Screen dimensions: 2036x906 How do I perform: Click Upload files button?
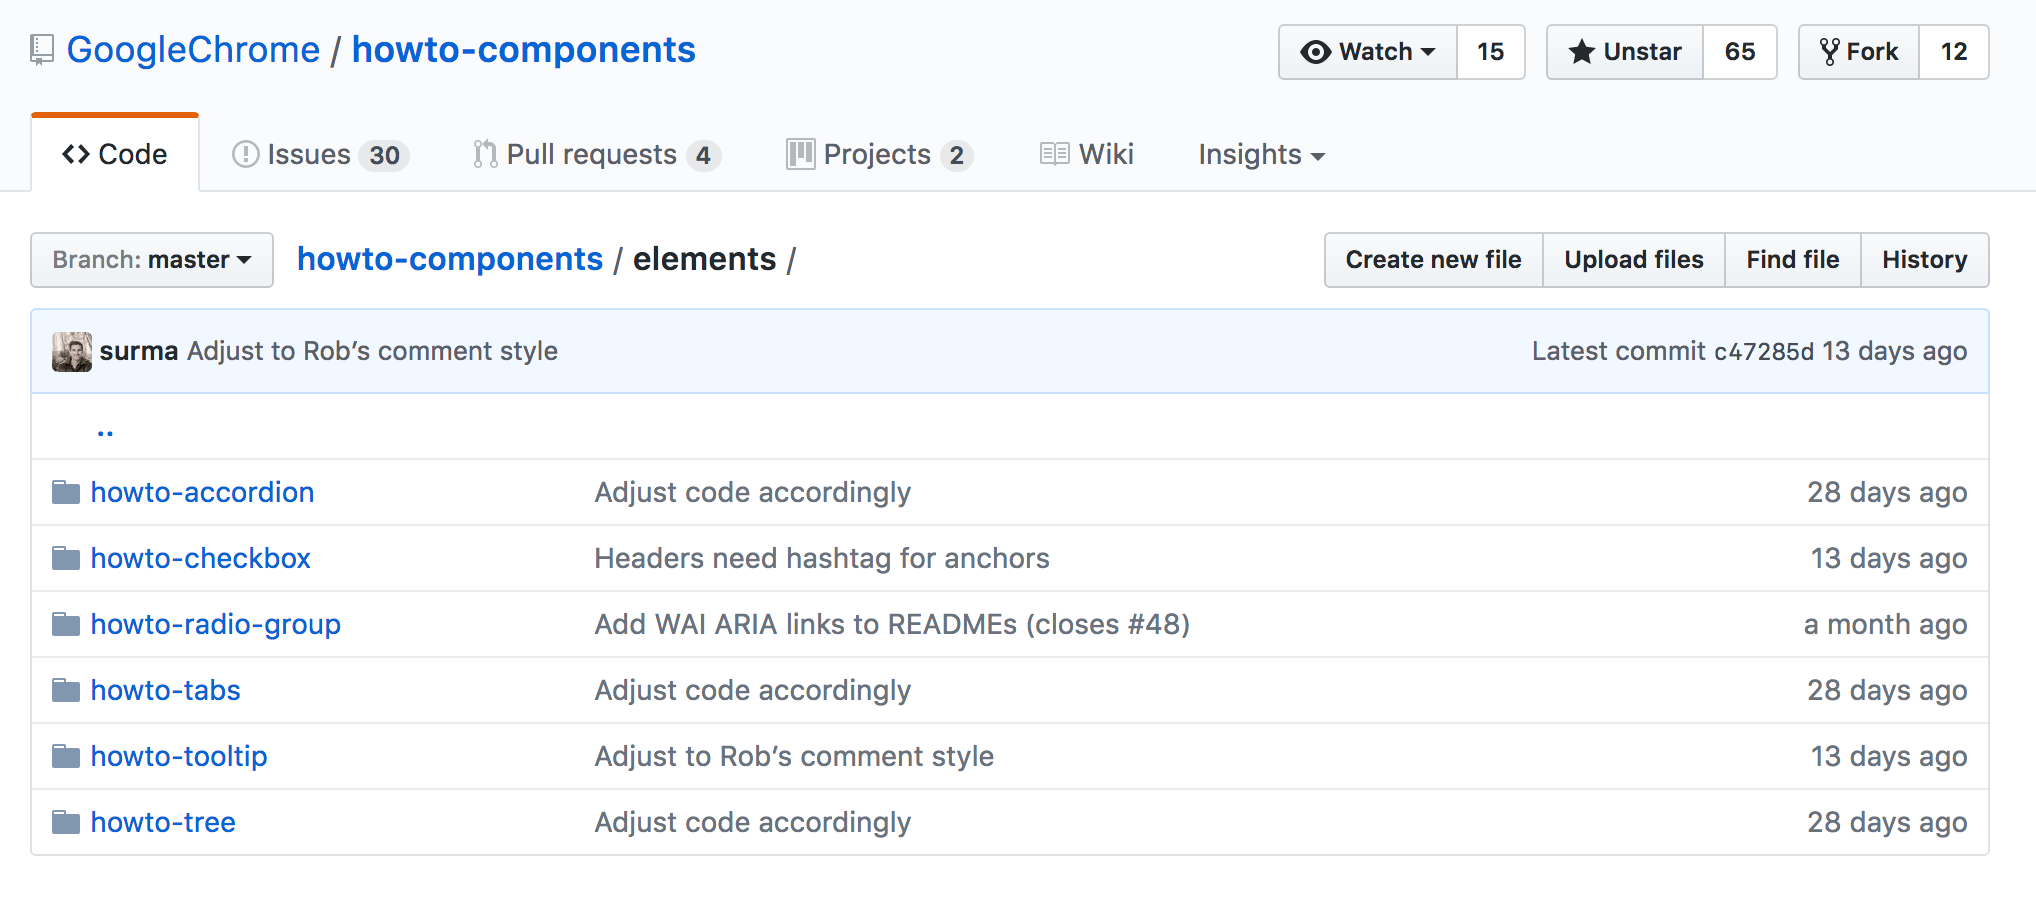coord(1634,260)
